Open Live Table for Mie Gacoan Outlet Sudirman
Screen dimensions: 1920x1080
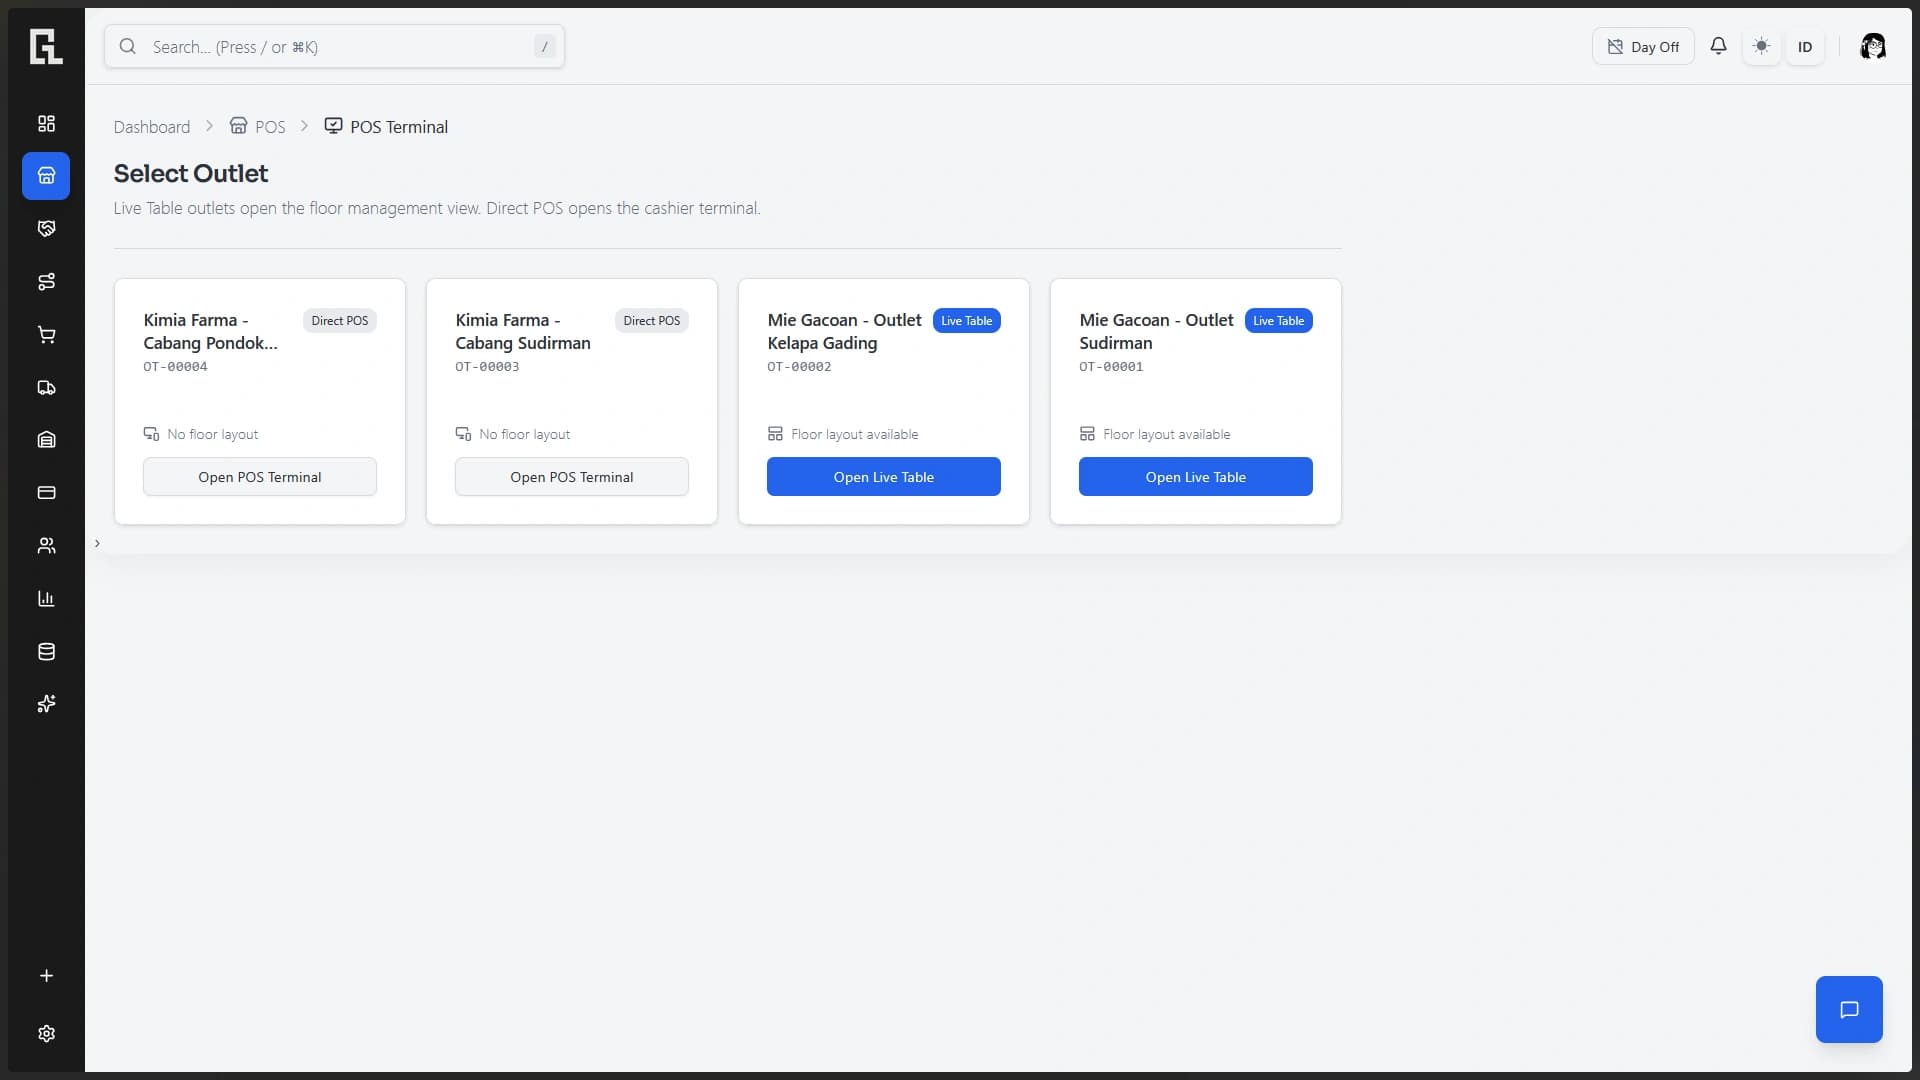(1196, 477)
